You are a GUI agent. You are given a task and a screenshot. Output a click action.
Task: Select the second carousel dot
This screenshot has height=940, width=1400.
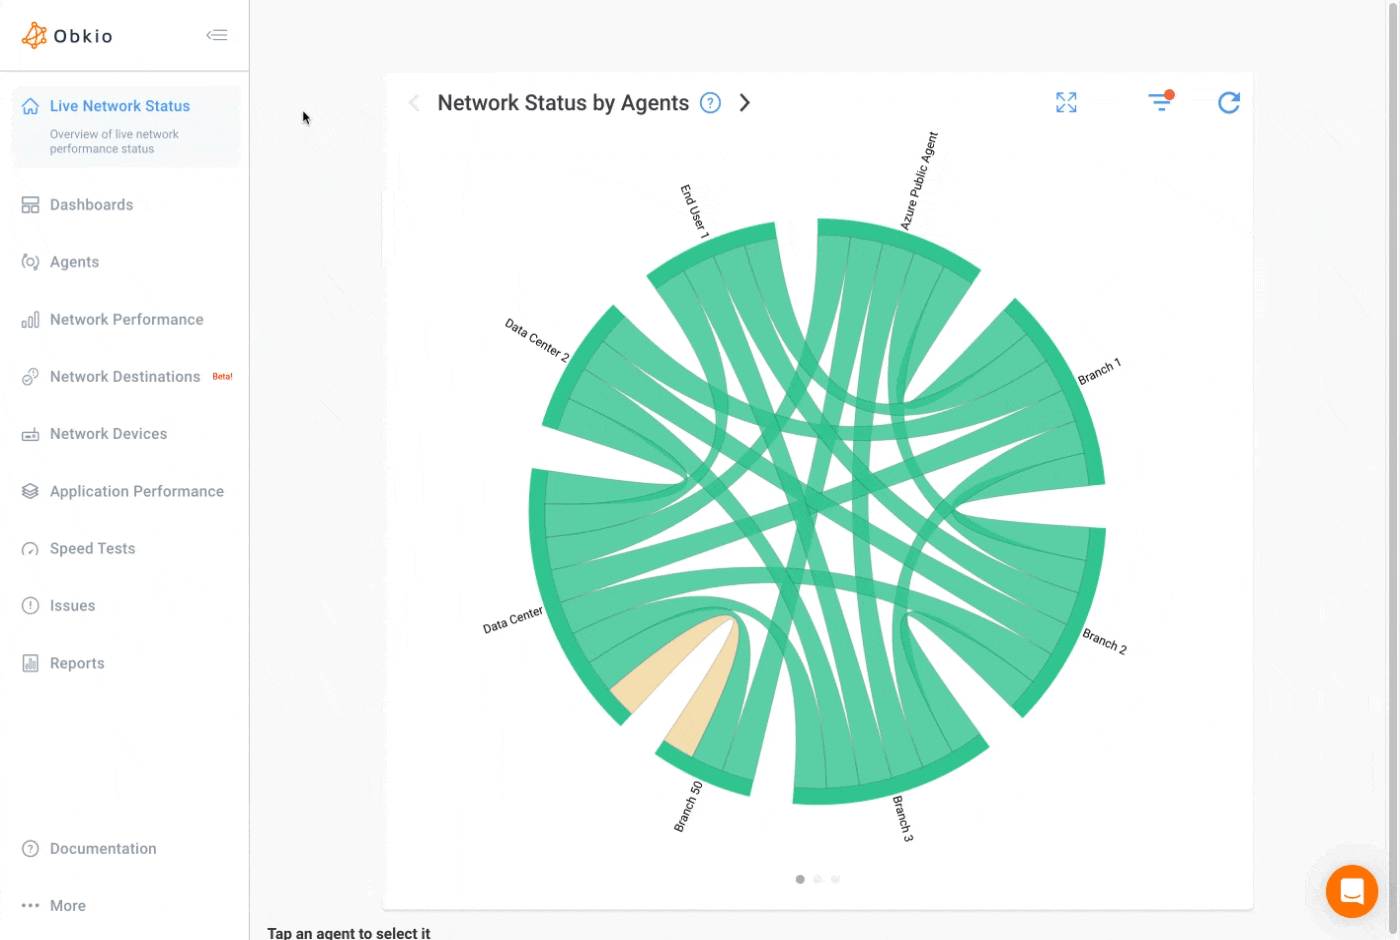[817, 879]
